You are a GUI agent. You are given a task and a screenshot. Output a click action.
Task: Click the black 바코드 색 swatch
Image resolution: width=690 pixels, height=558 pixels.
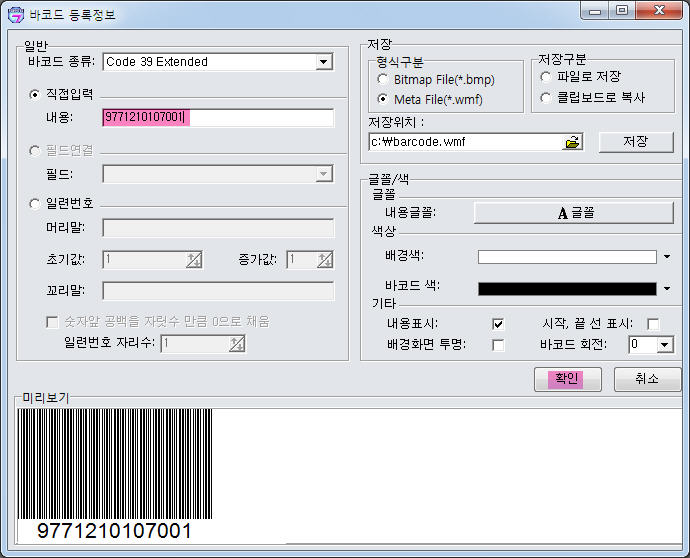[x=567, y=289]
